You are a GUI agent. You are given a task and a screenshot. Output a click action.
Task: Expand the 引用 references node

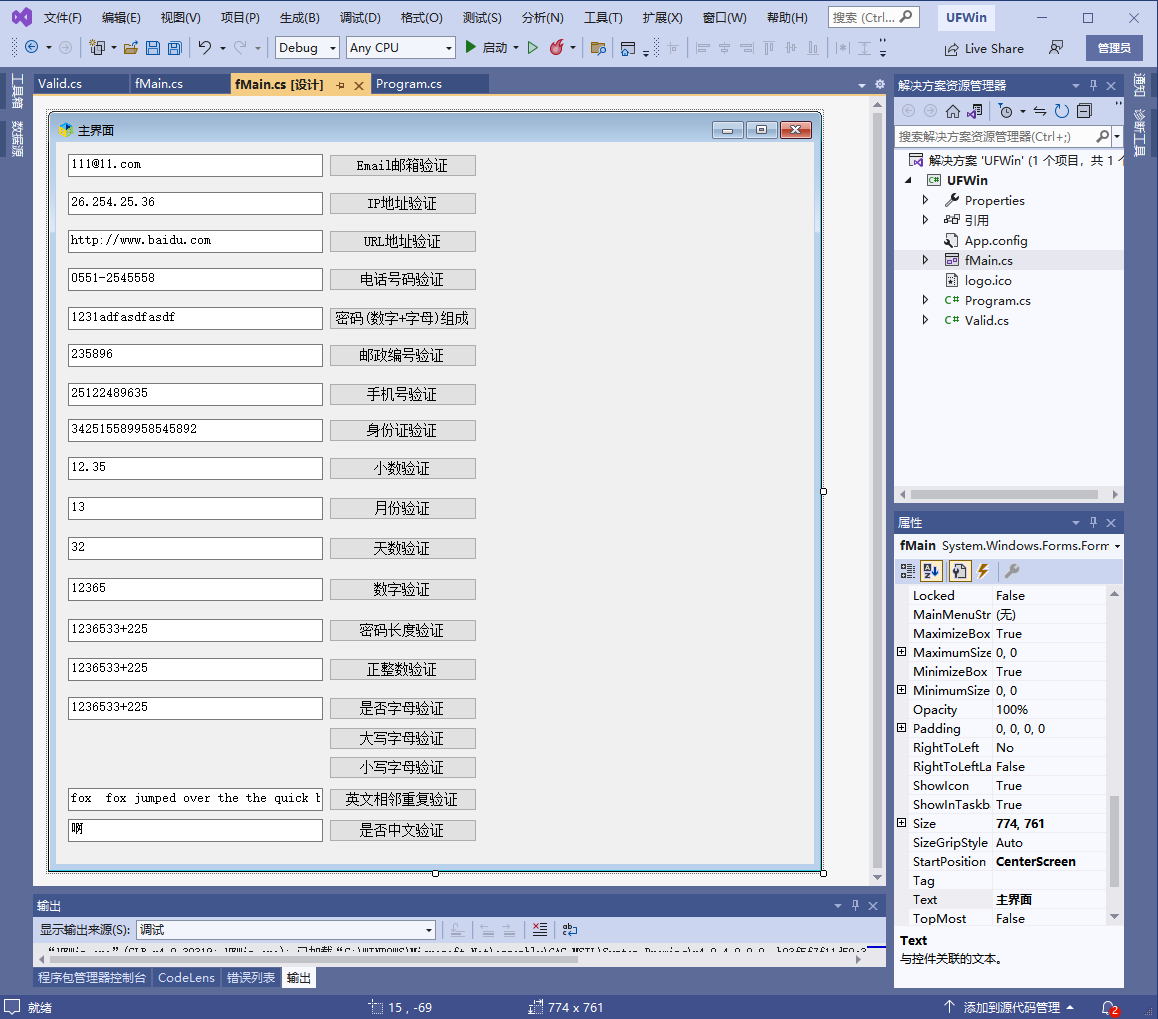pyautogui.click(x=925, y=220)
